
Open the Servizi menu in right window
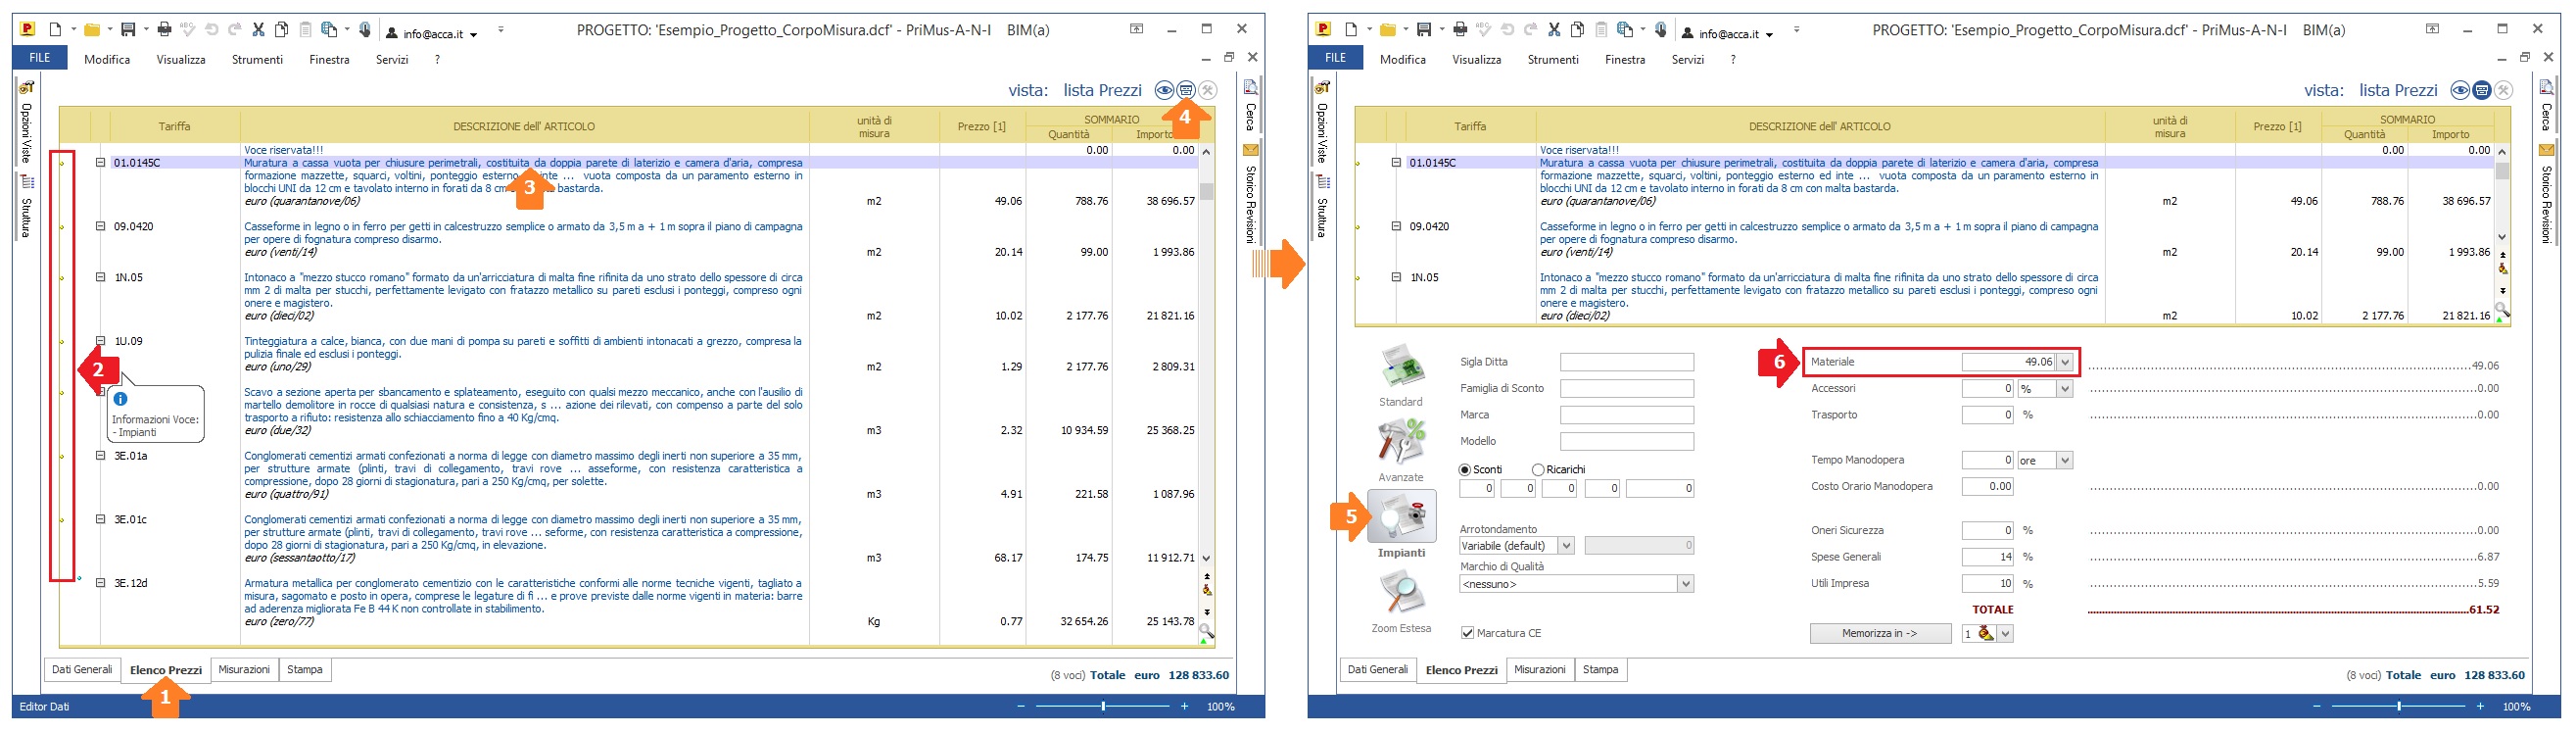pos(1688,59)
